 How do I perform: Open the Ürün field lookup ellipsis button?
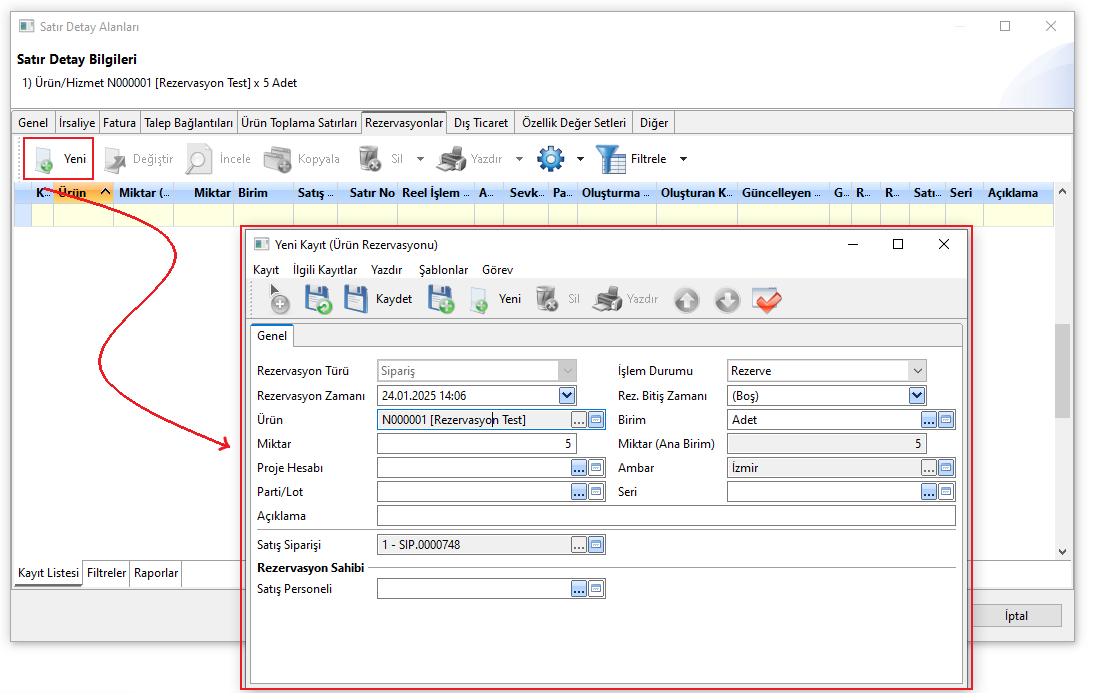coord(579,420)
